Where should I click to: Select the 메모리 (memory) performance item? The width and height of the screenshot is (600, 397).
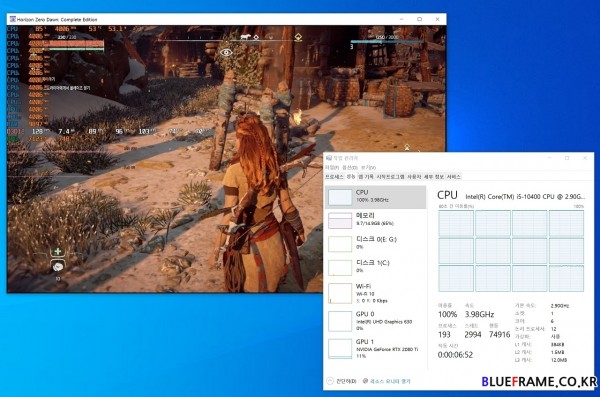click(375, 220)
